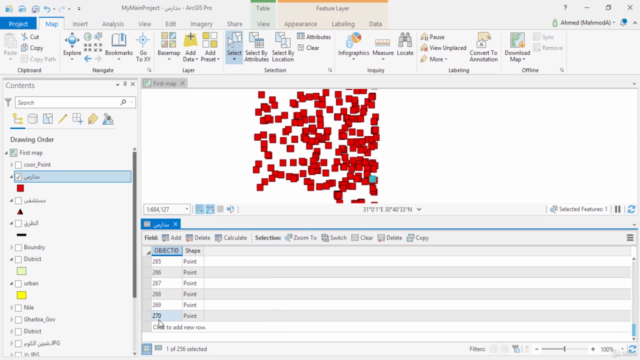
Task: Click Zoom To selection button
Action: coord(301,238)
